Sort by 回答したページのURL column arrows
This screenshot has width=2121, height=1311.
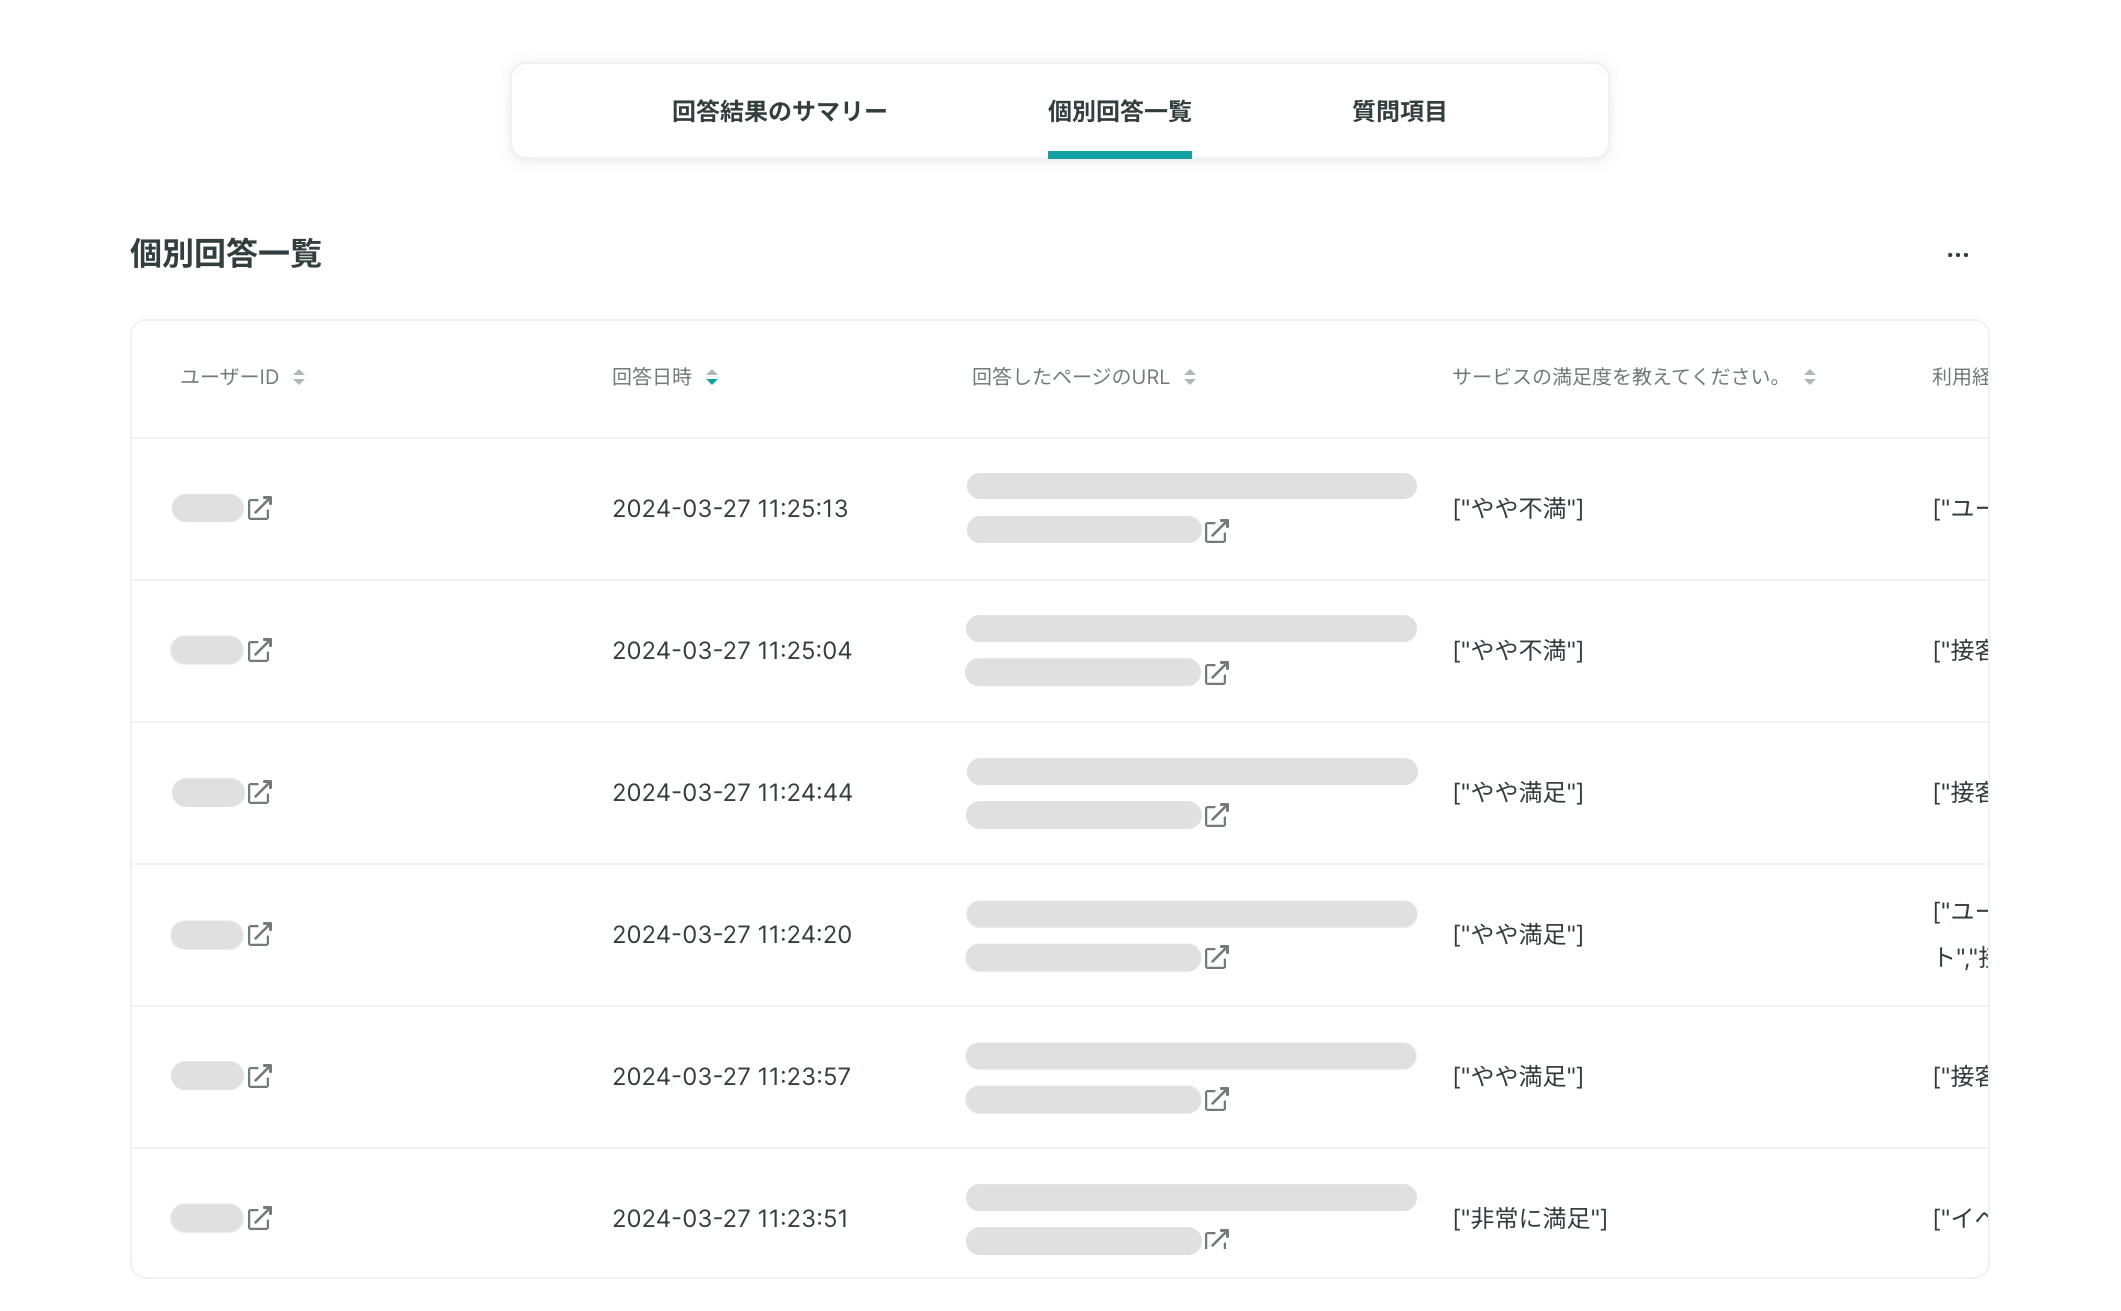point(1190,377)
